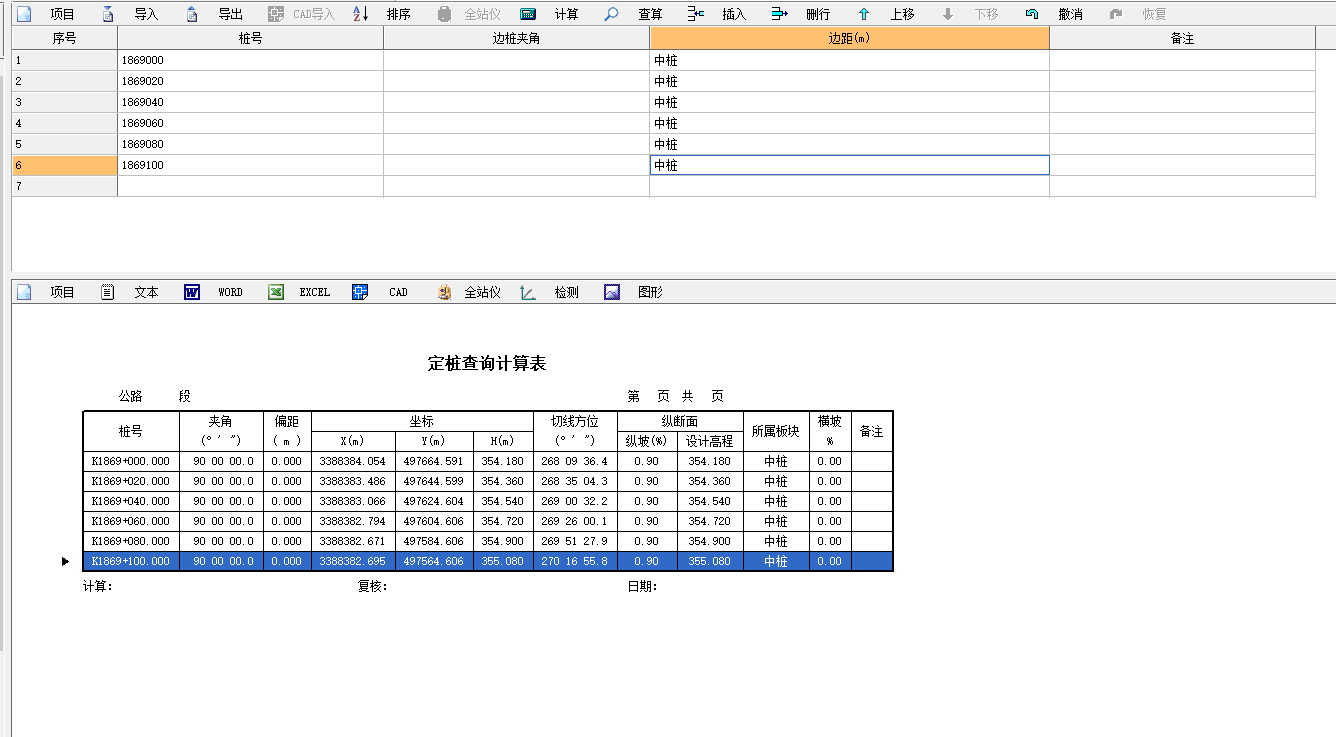Click the empty 桩号 cell in row 7

pos(250,186)
